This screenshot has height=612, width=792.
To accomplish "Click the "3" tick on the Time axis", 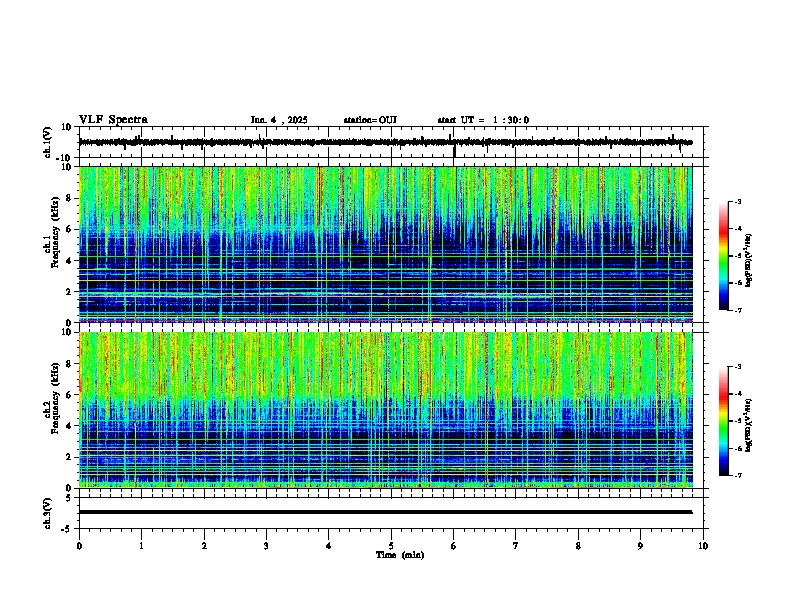I will (x=266, y=546).
